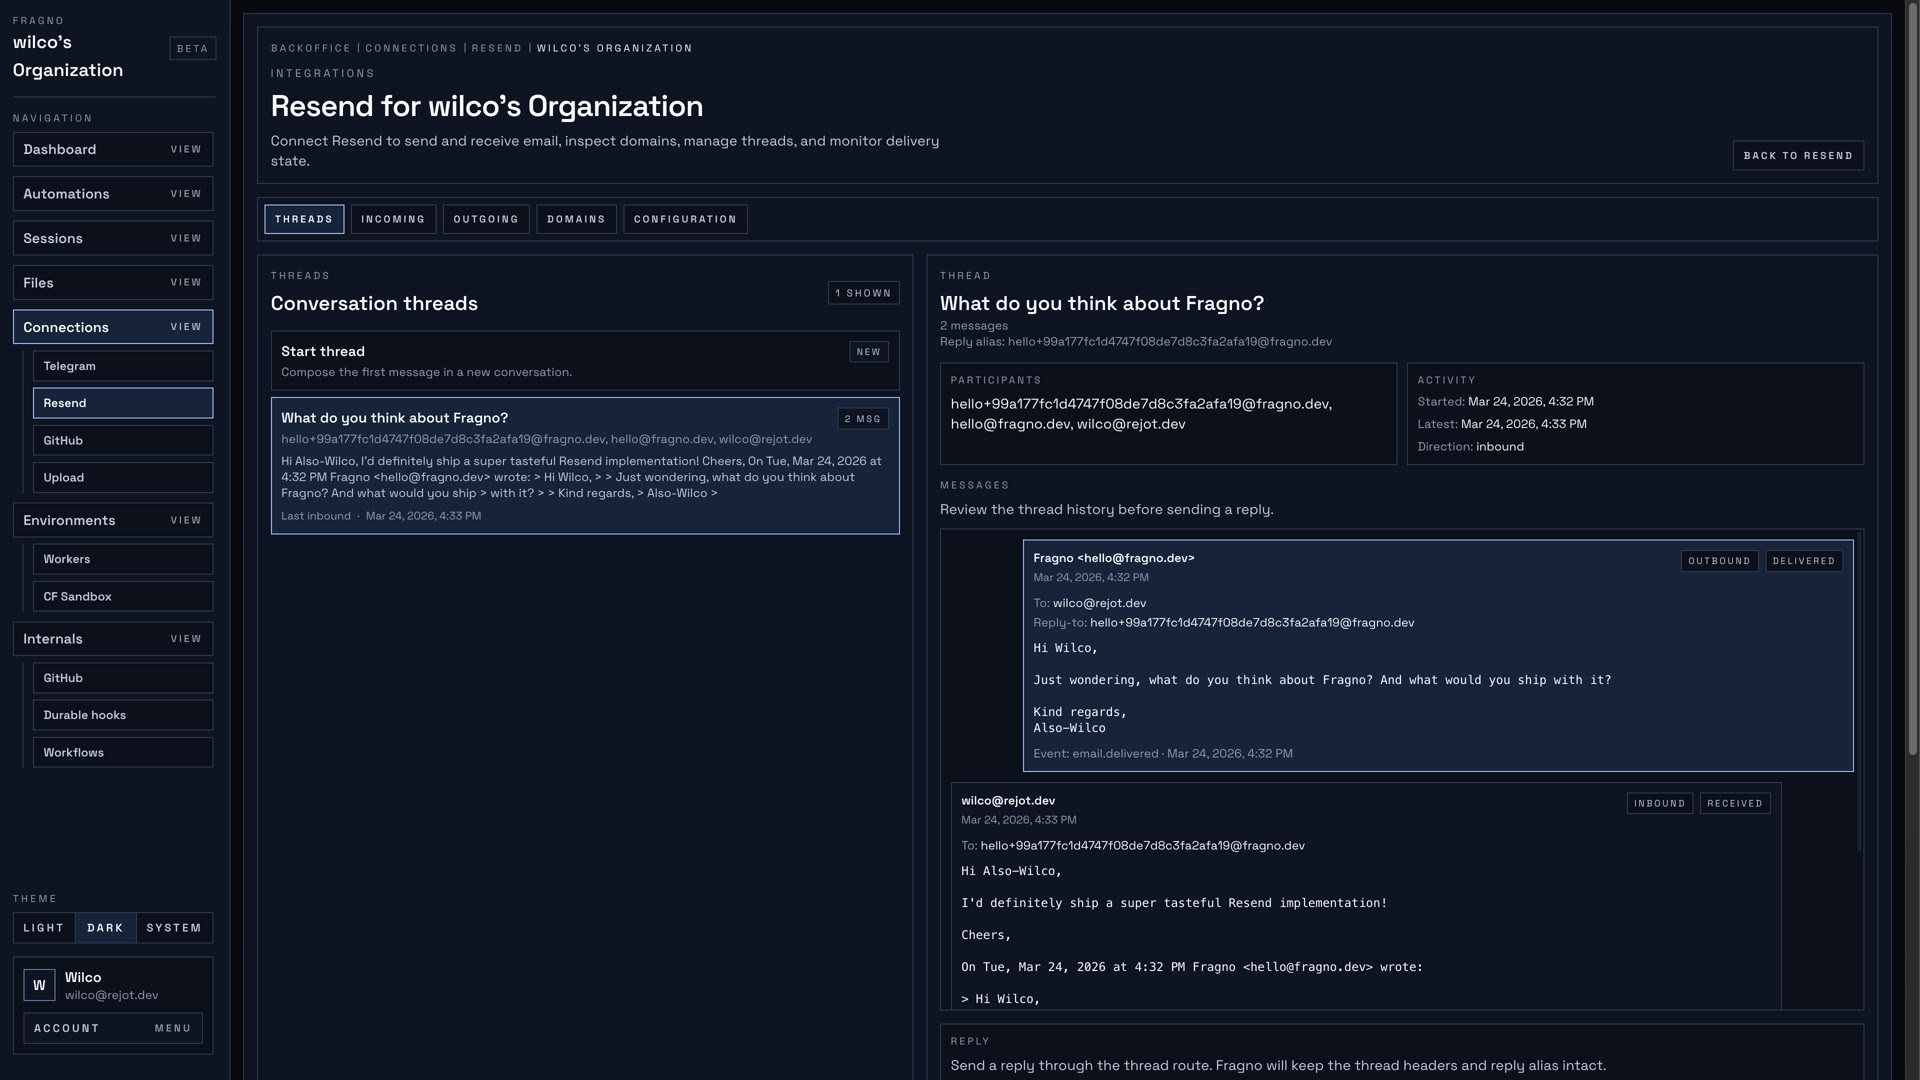Switch to the Incoming tab

click(x=393, y=219)
